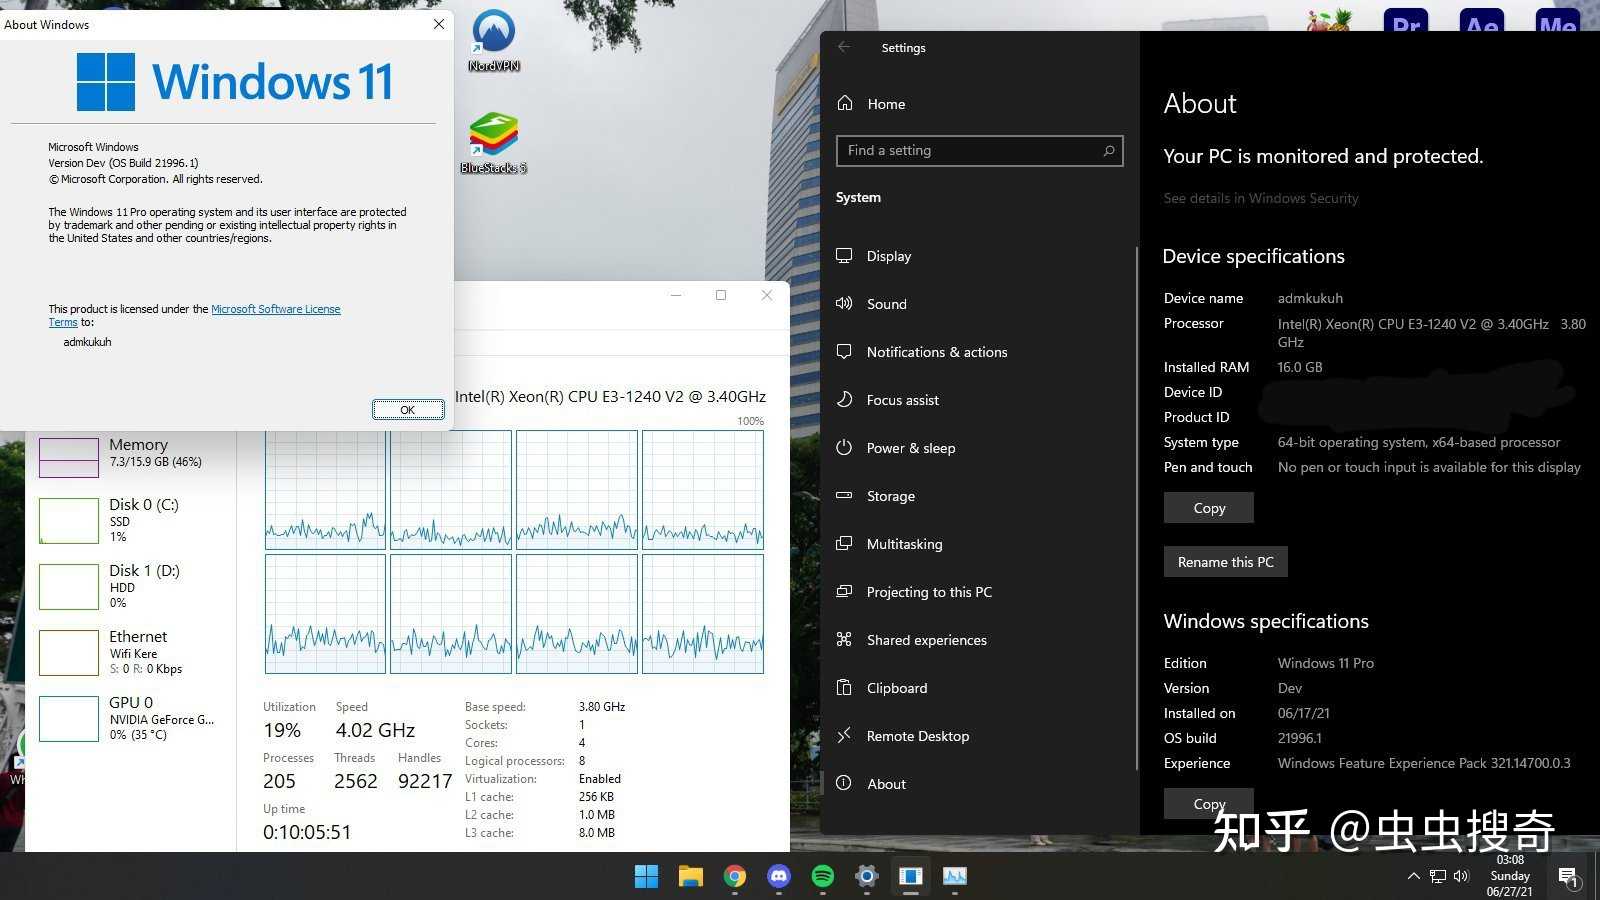Click the 0:10:05:51 up time value
1600x900 pixels.
tap(307, 832)
